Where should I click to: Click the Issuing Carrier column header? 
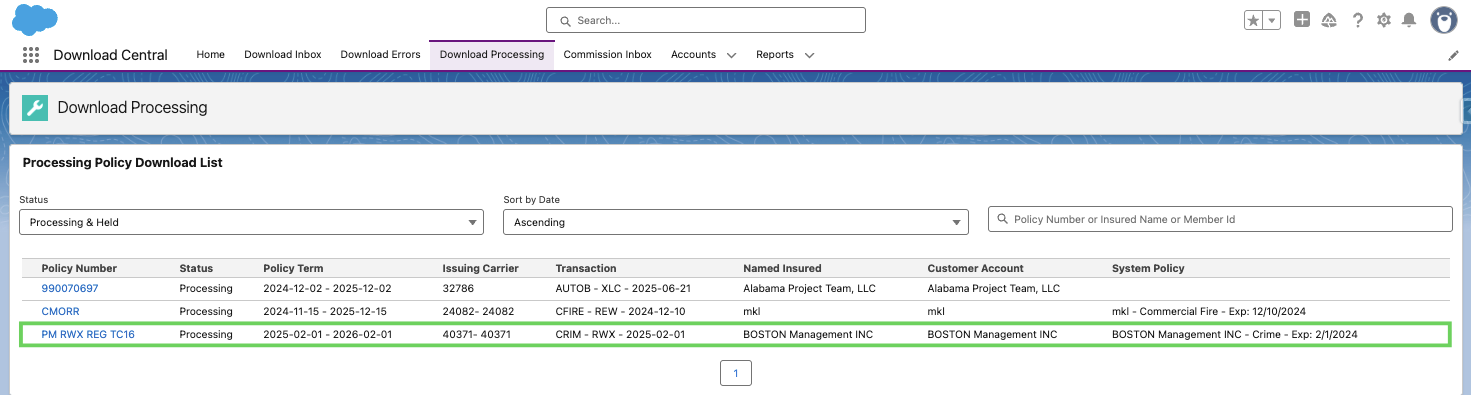(x=481, y=268)
